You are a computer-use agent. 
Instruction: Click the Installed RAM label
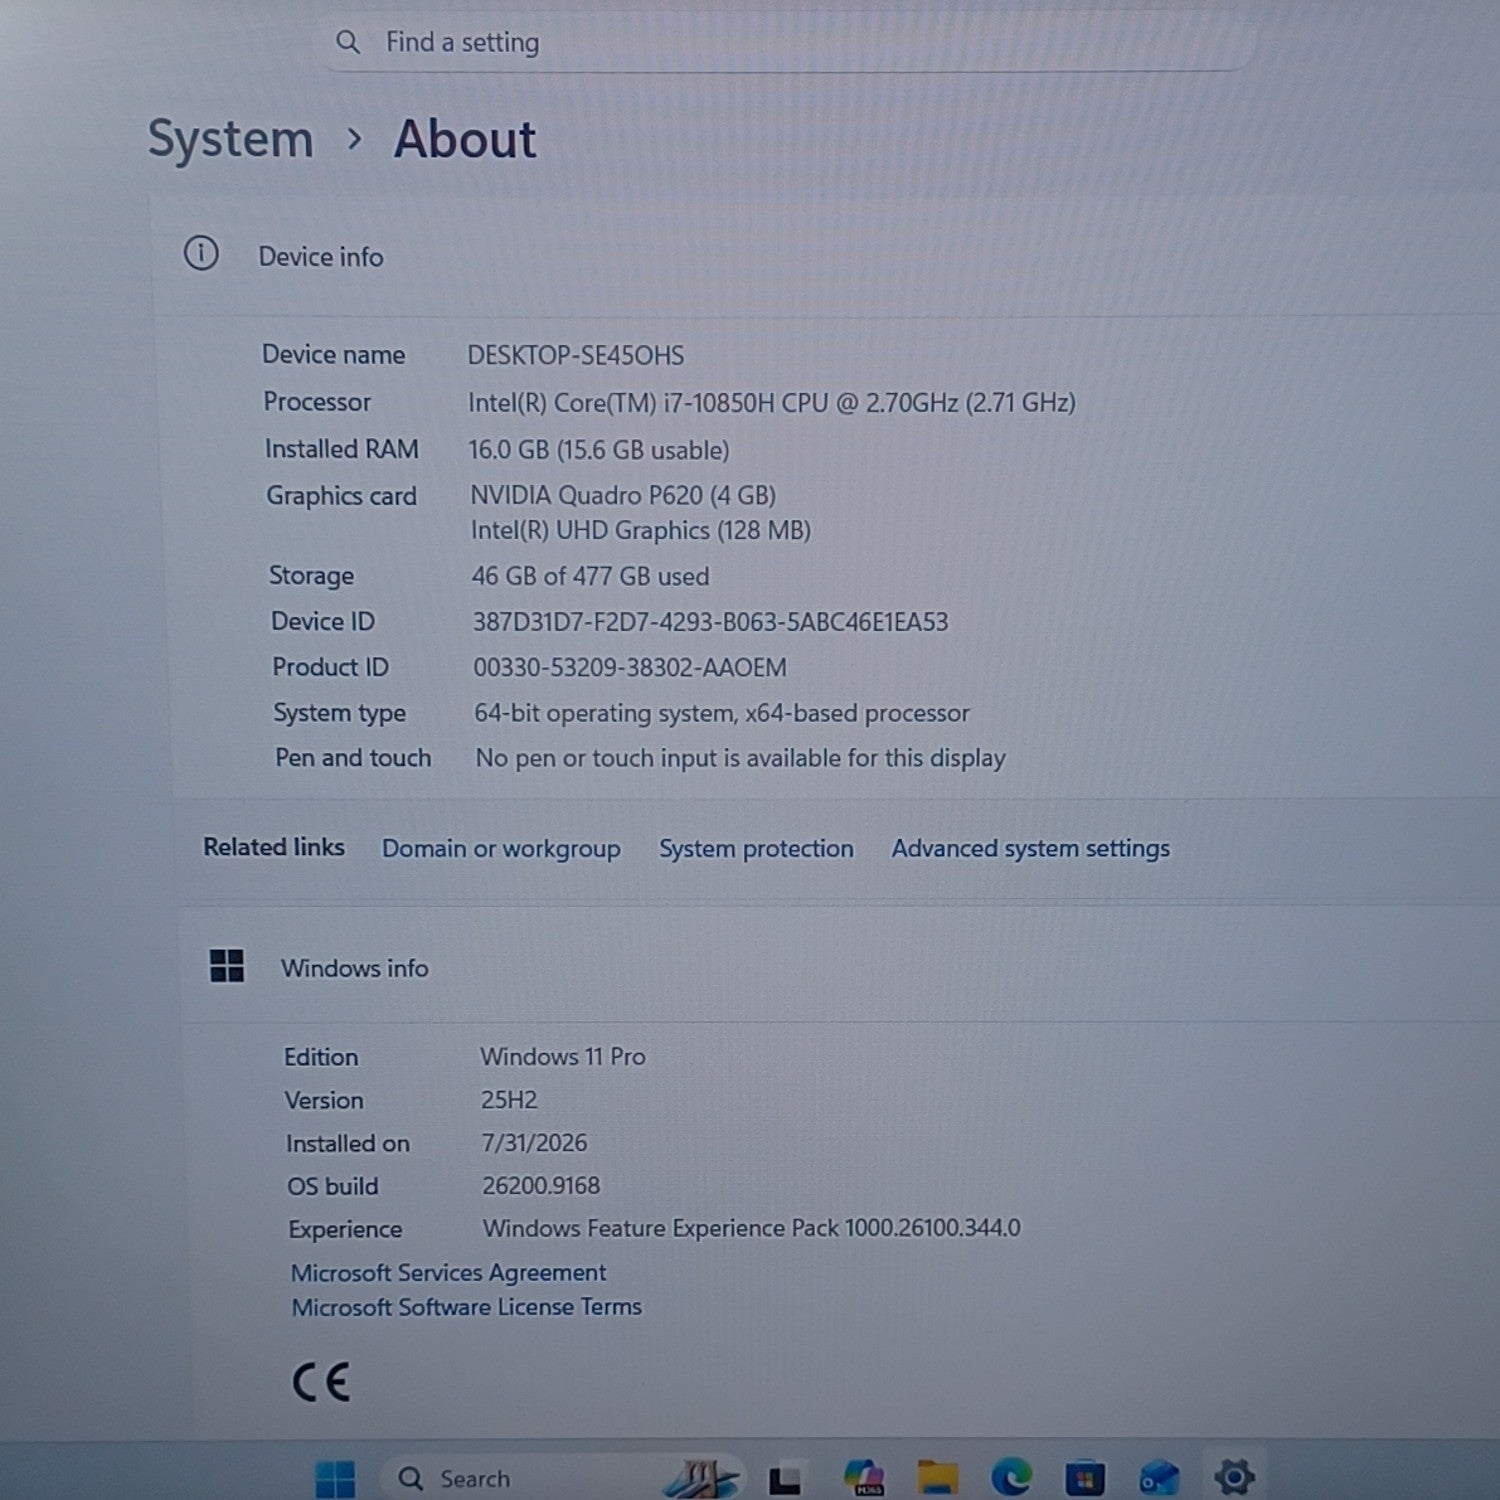click(342, 449)
